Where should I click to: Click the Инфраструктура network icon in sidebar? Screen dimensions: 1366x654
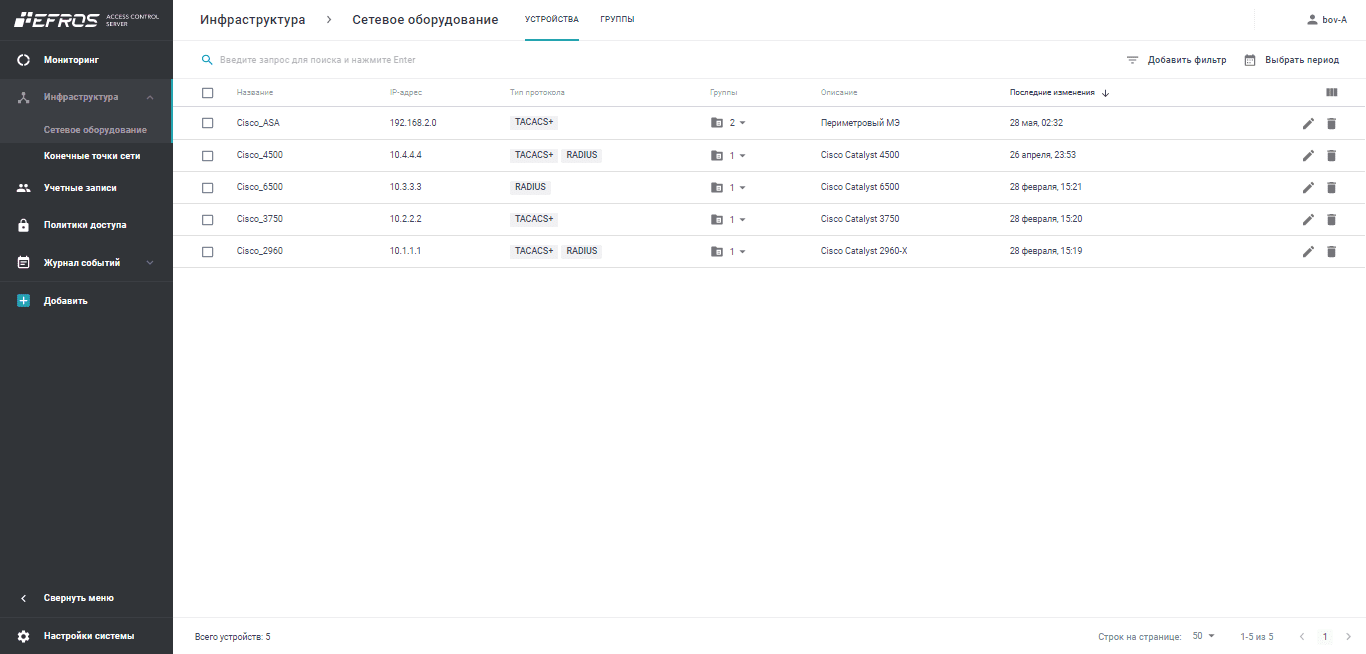[24, 97]
